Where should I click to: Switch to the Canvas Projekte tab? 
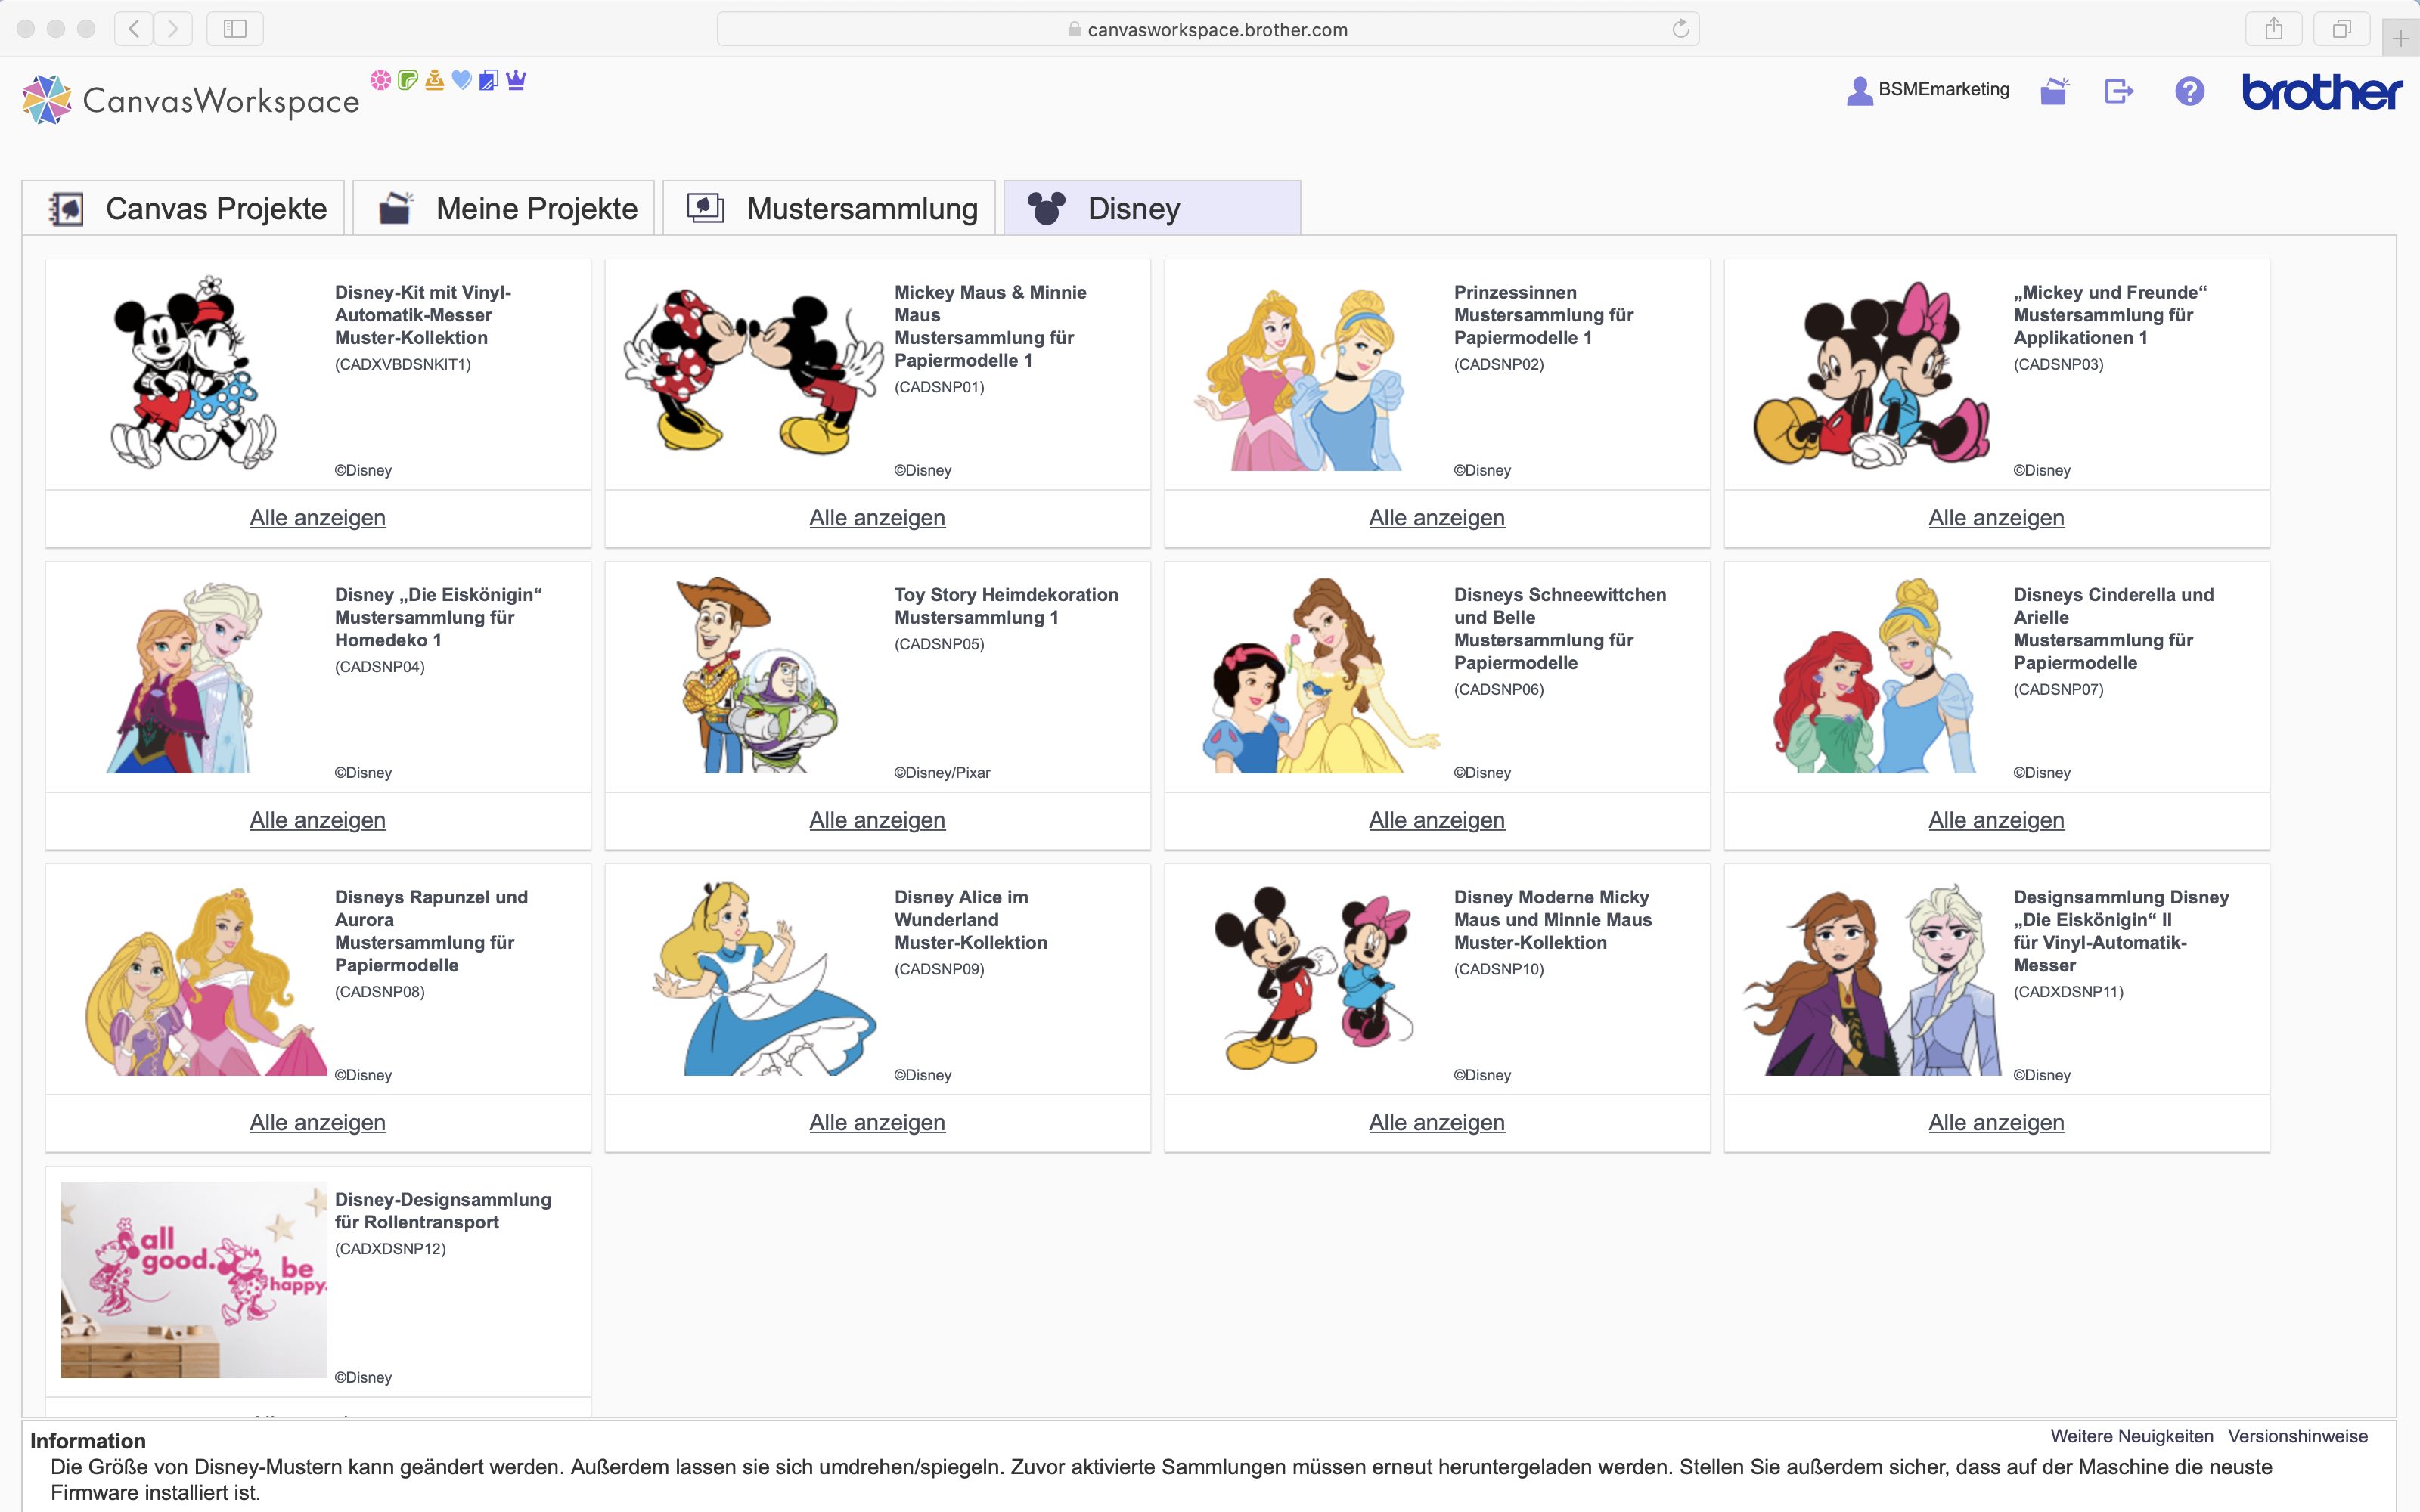pyautogui.click(x=183, y=208)
